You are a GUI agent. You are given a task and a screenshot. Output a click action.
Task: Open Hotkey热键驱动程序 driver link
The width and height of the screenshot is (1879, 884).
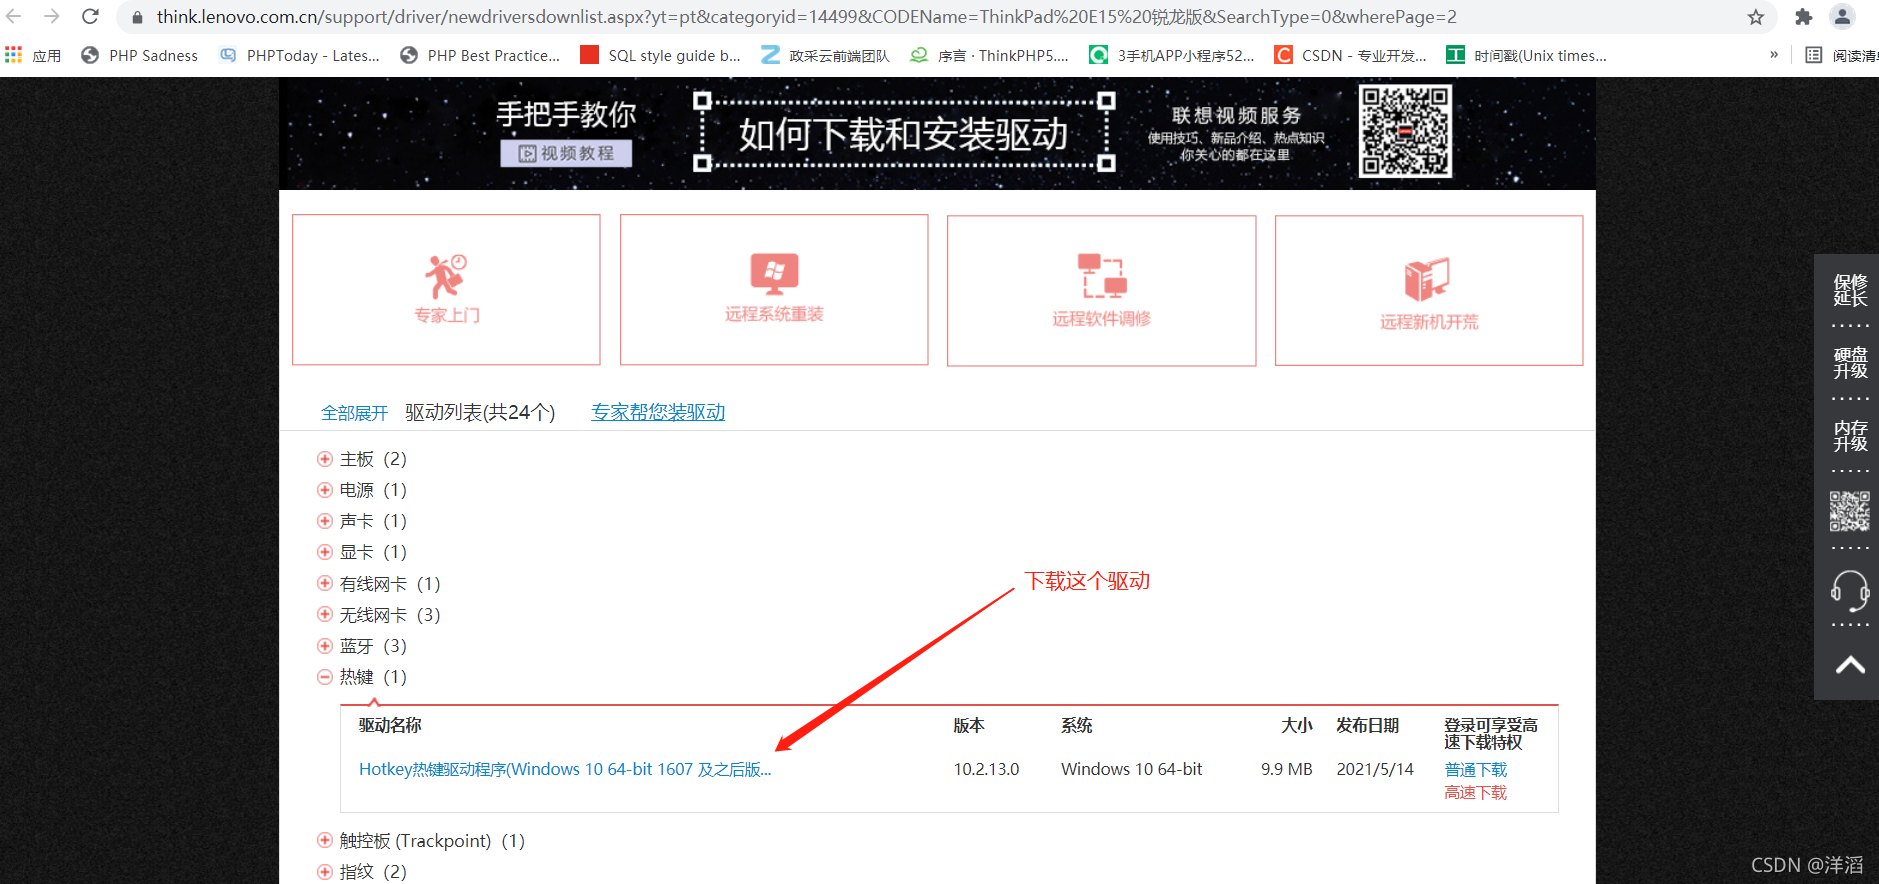tap(565, 769)
